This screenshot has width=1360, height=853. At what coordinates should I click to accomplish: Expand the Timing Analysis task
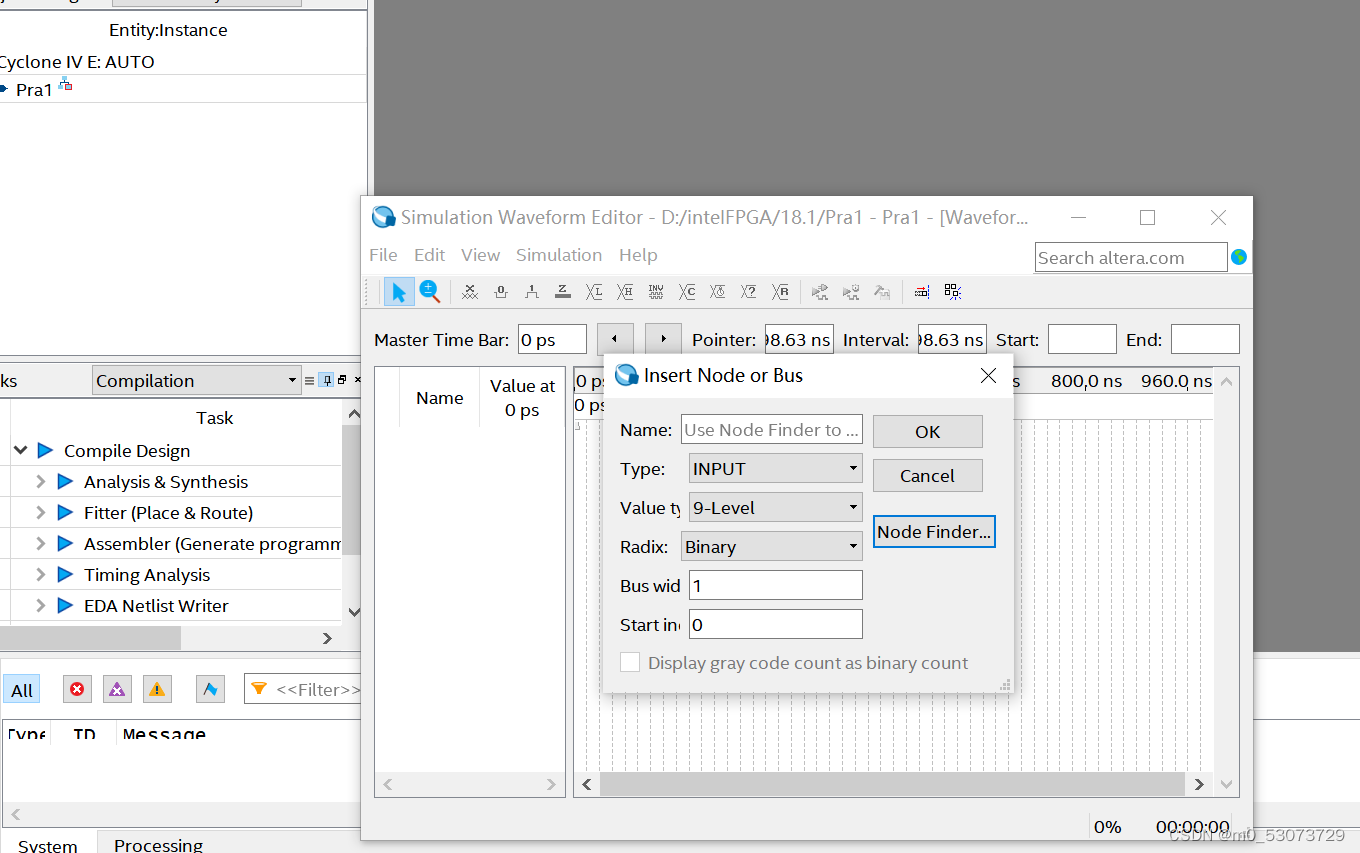(x=40, y=574)
